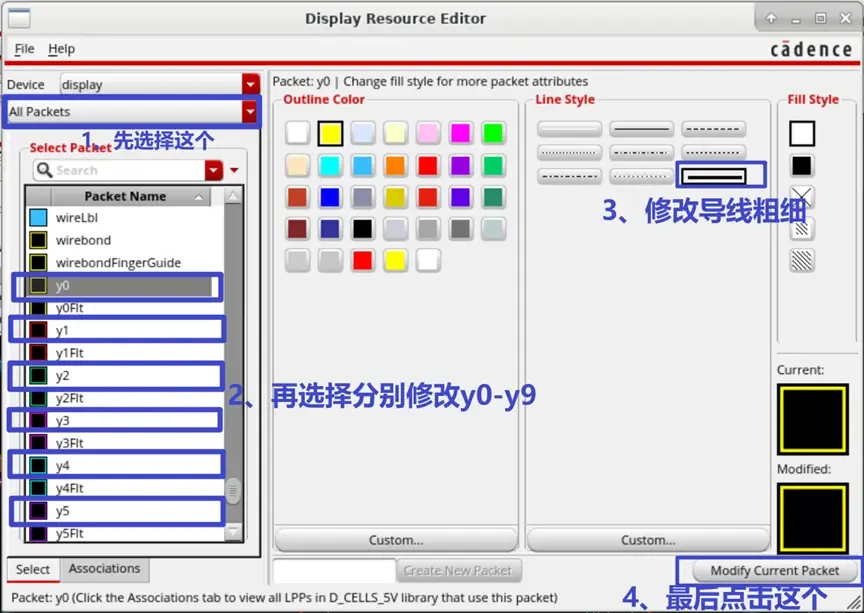Choose the X cross fill style

tap(802, 197)
